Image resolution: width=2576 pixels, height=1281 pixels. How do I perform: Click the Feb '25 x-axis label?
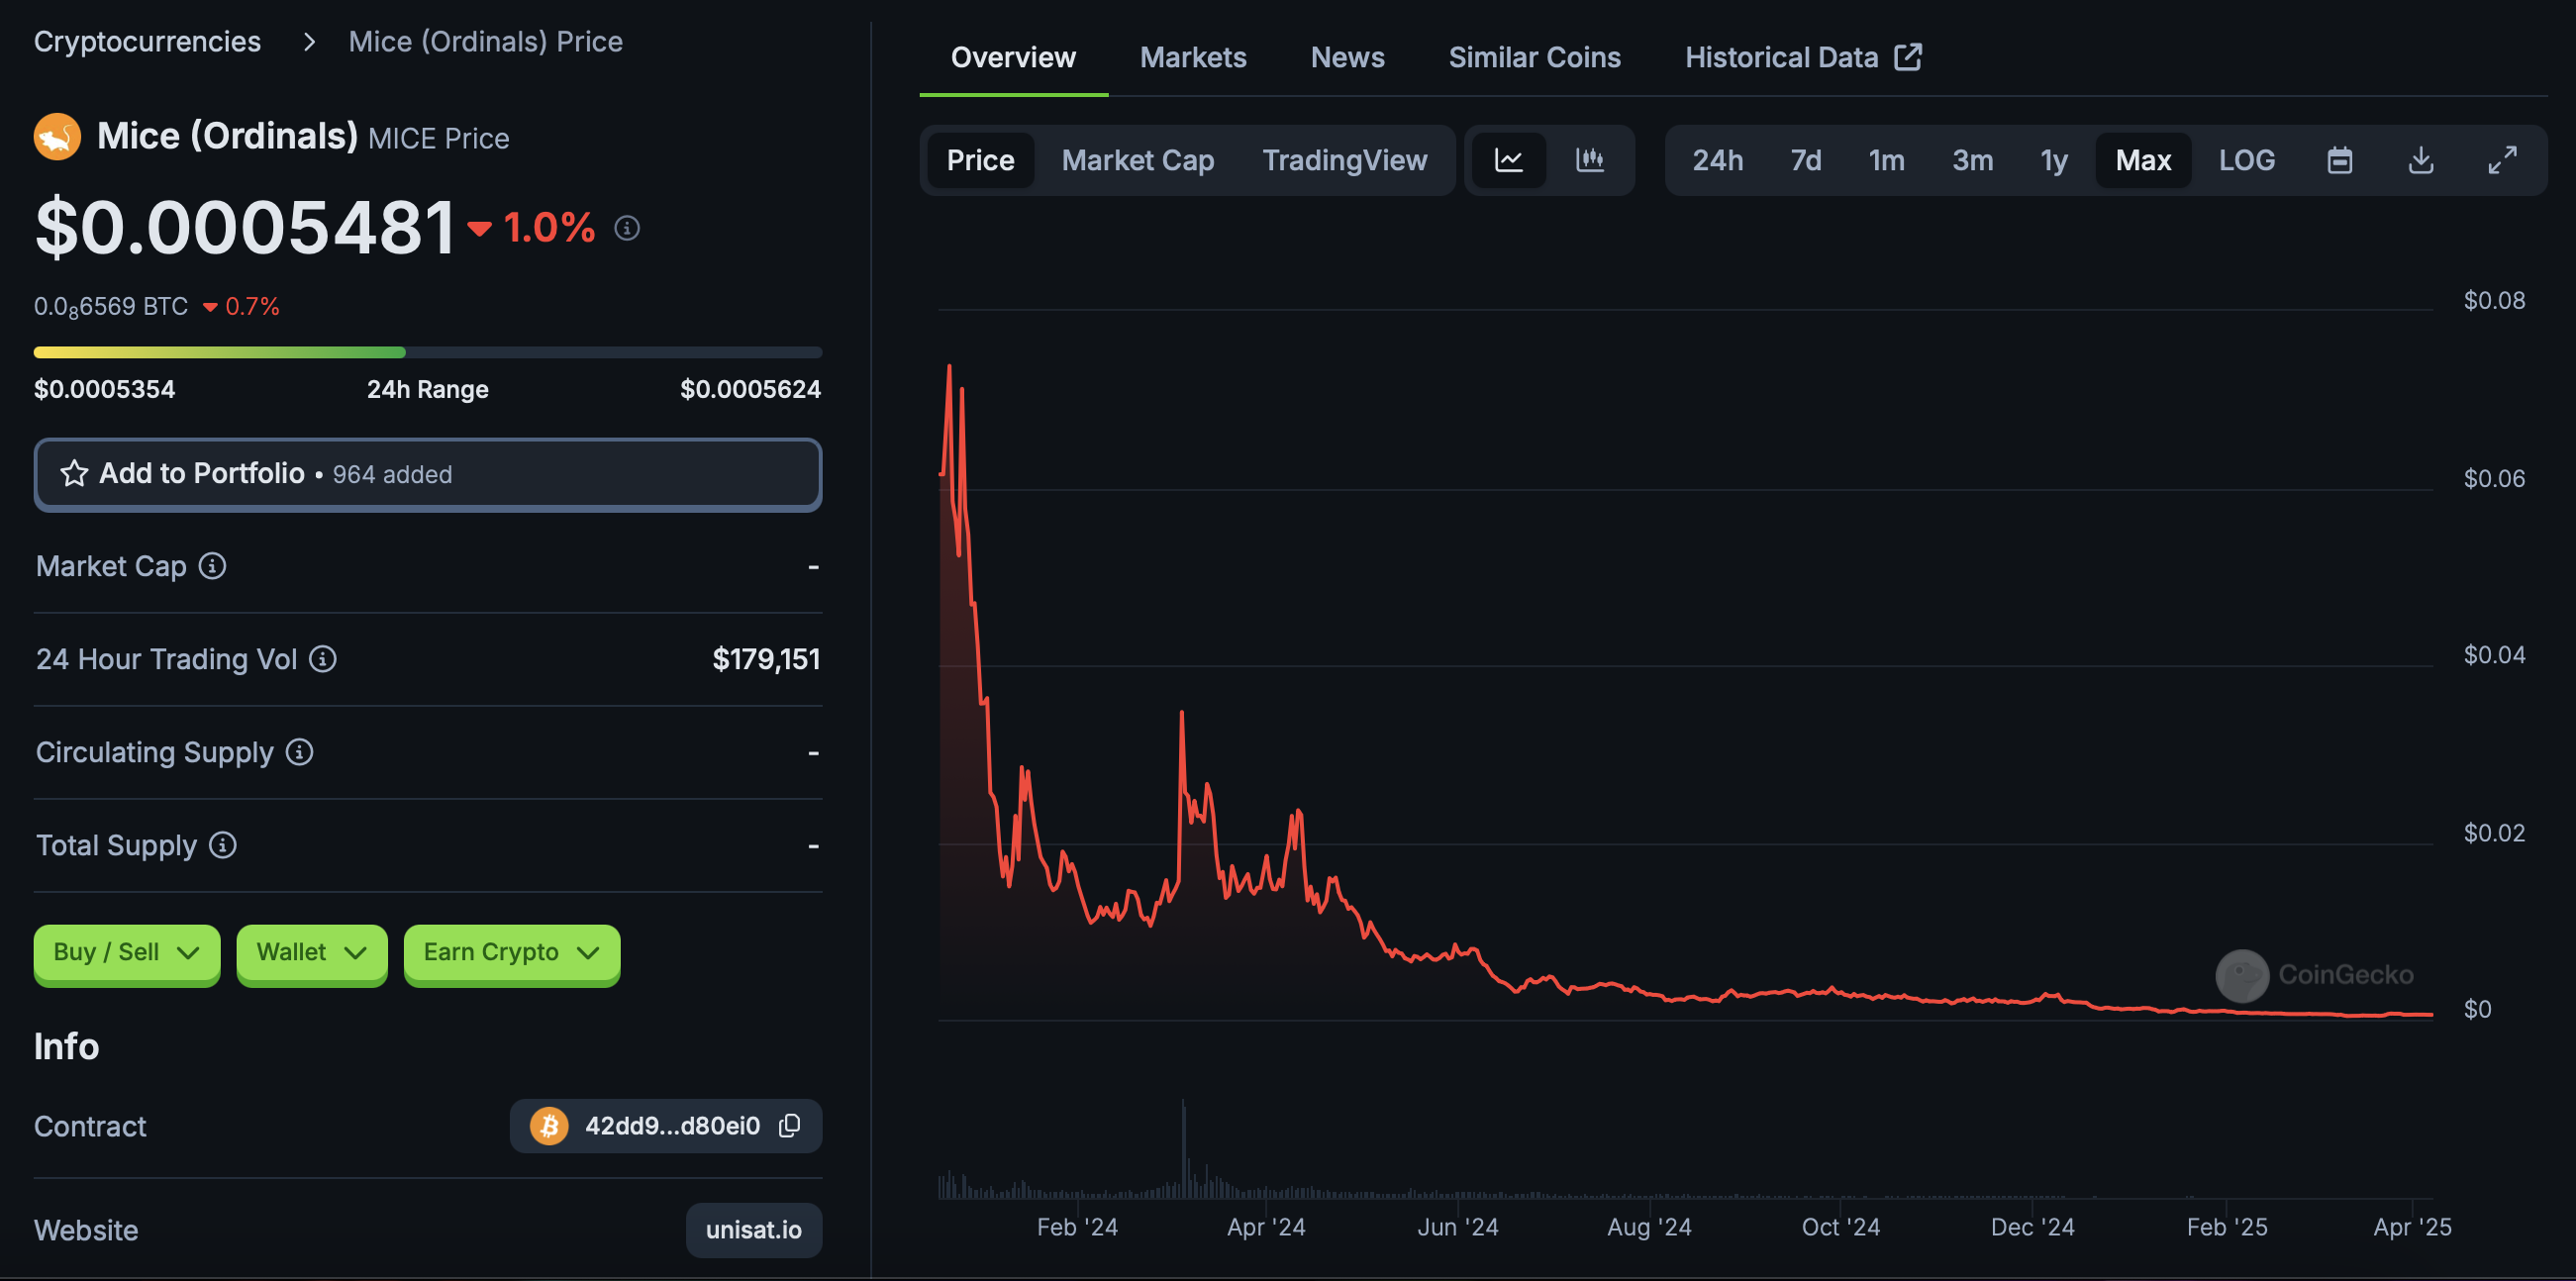2227,1227
